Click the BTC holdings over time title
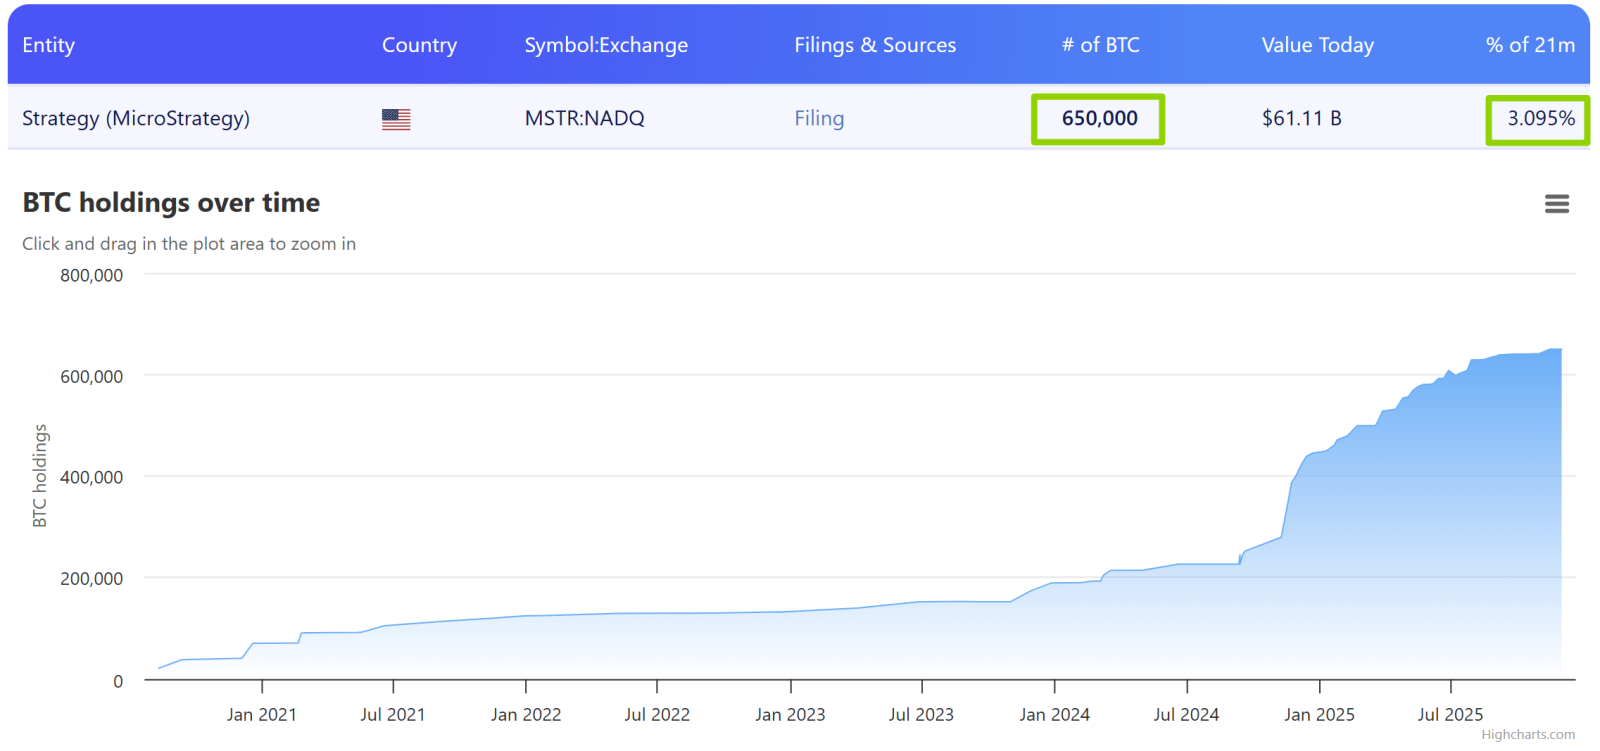This screenshot has height=751, width=1600. point(171,203)
